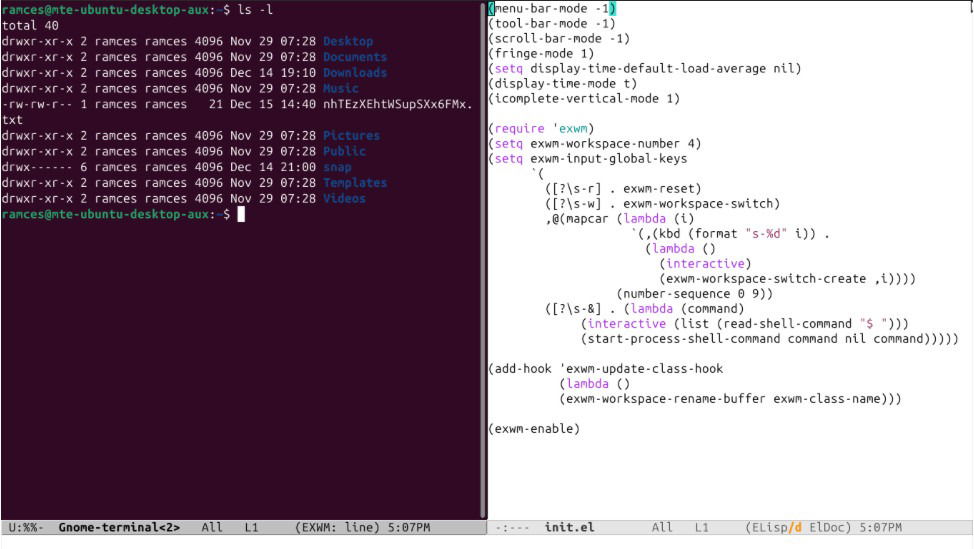This screenshot has height=549, width=974.
Task: Click the Public directory name in terminal
Action: [x=344, y=151]
